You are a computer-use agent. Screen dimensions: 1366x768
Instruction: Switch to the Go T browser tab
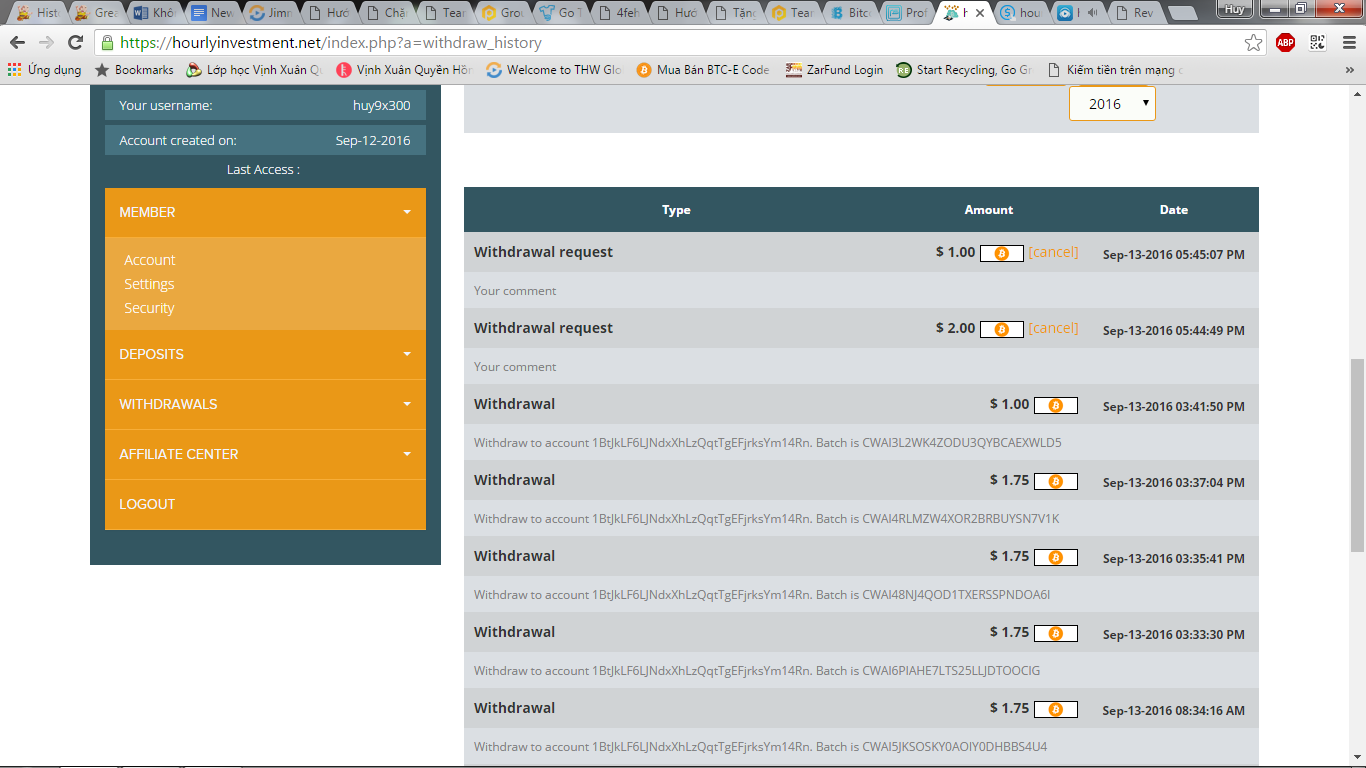[560, 13]
